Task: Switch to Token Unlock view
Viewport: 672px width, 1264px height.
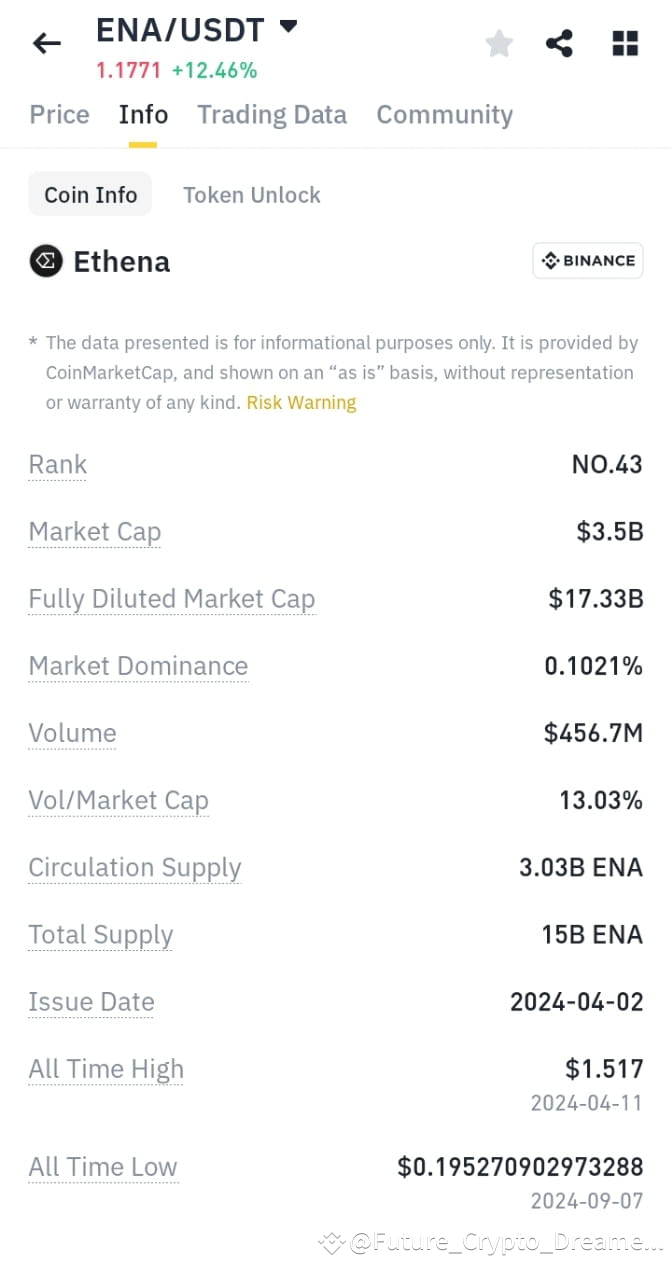Action: [252, 195]
